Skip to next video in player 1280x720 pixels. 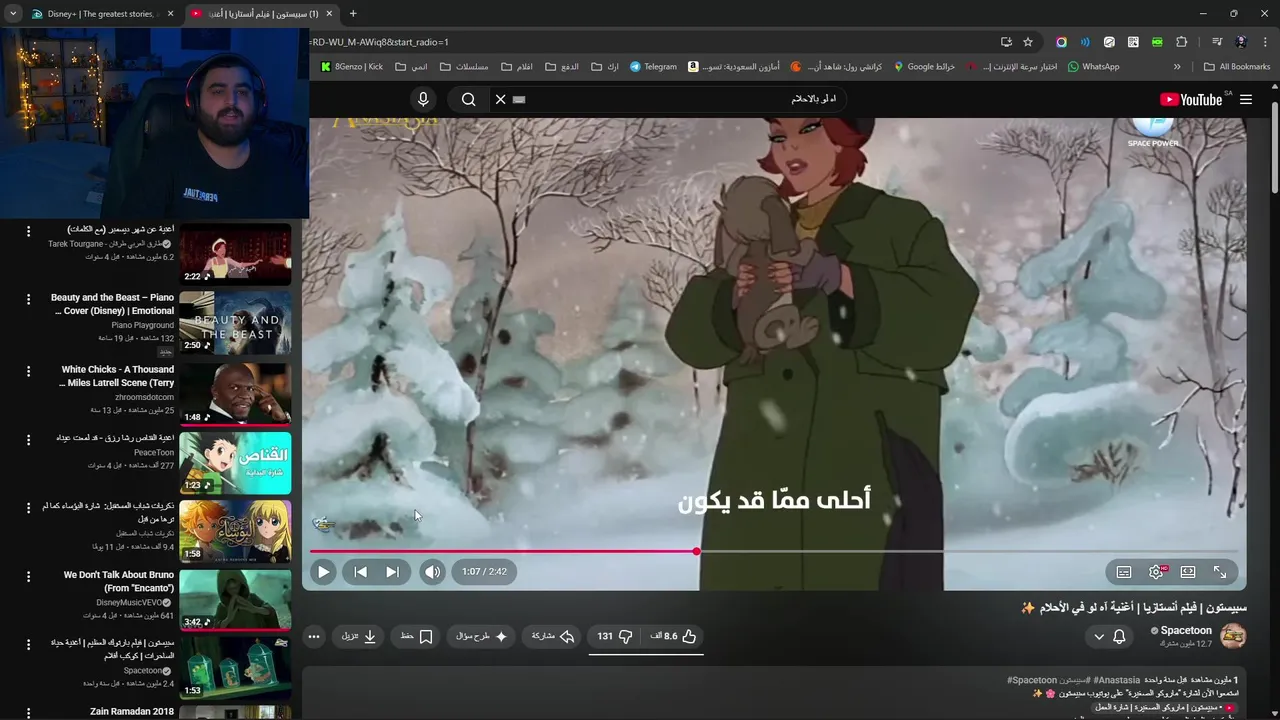pos(392,572)
